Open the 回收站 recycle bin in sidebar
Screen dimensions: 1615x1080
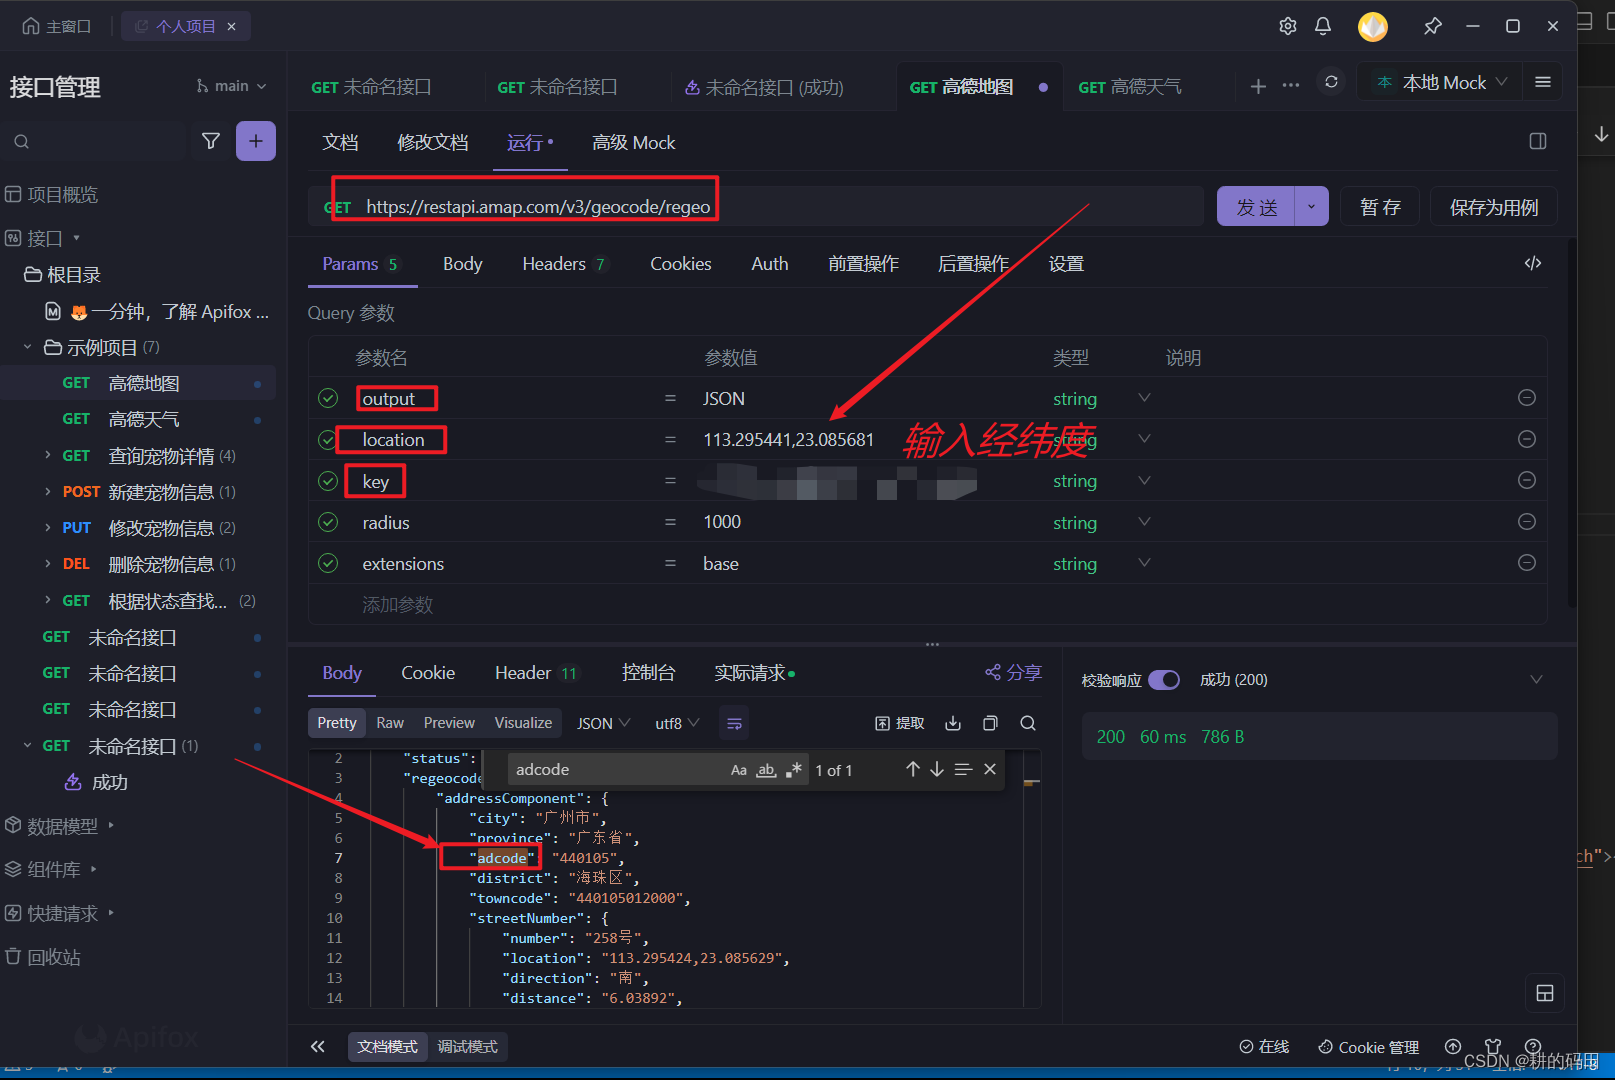44,957
